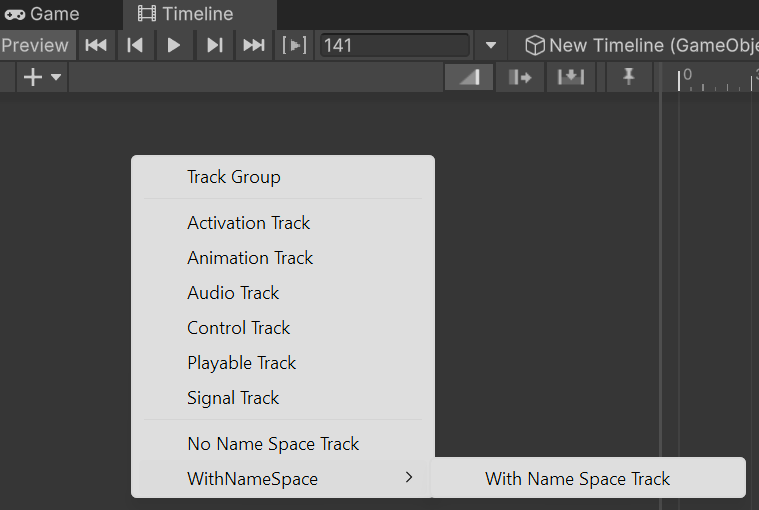Enable the Ripple edit mode icon
Image resolution: width=759 pixels, height=510 pixels.
pyautogui.click(x=520, y=77)
